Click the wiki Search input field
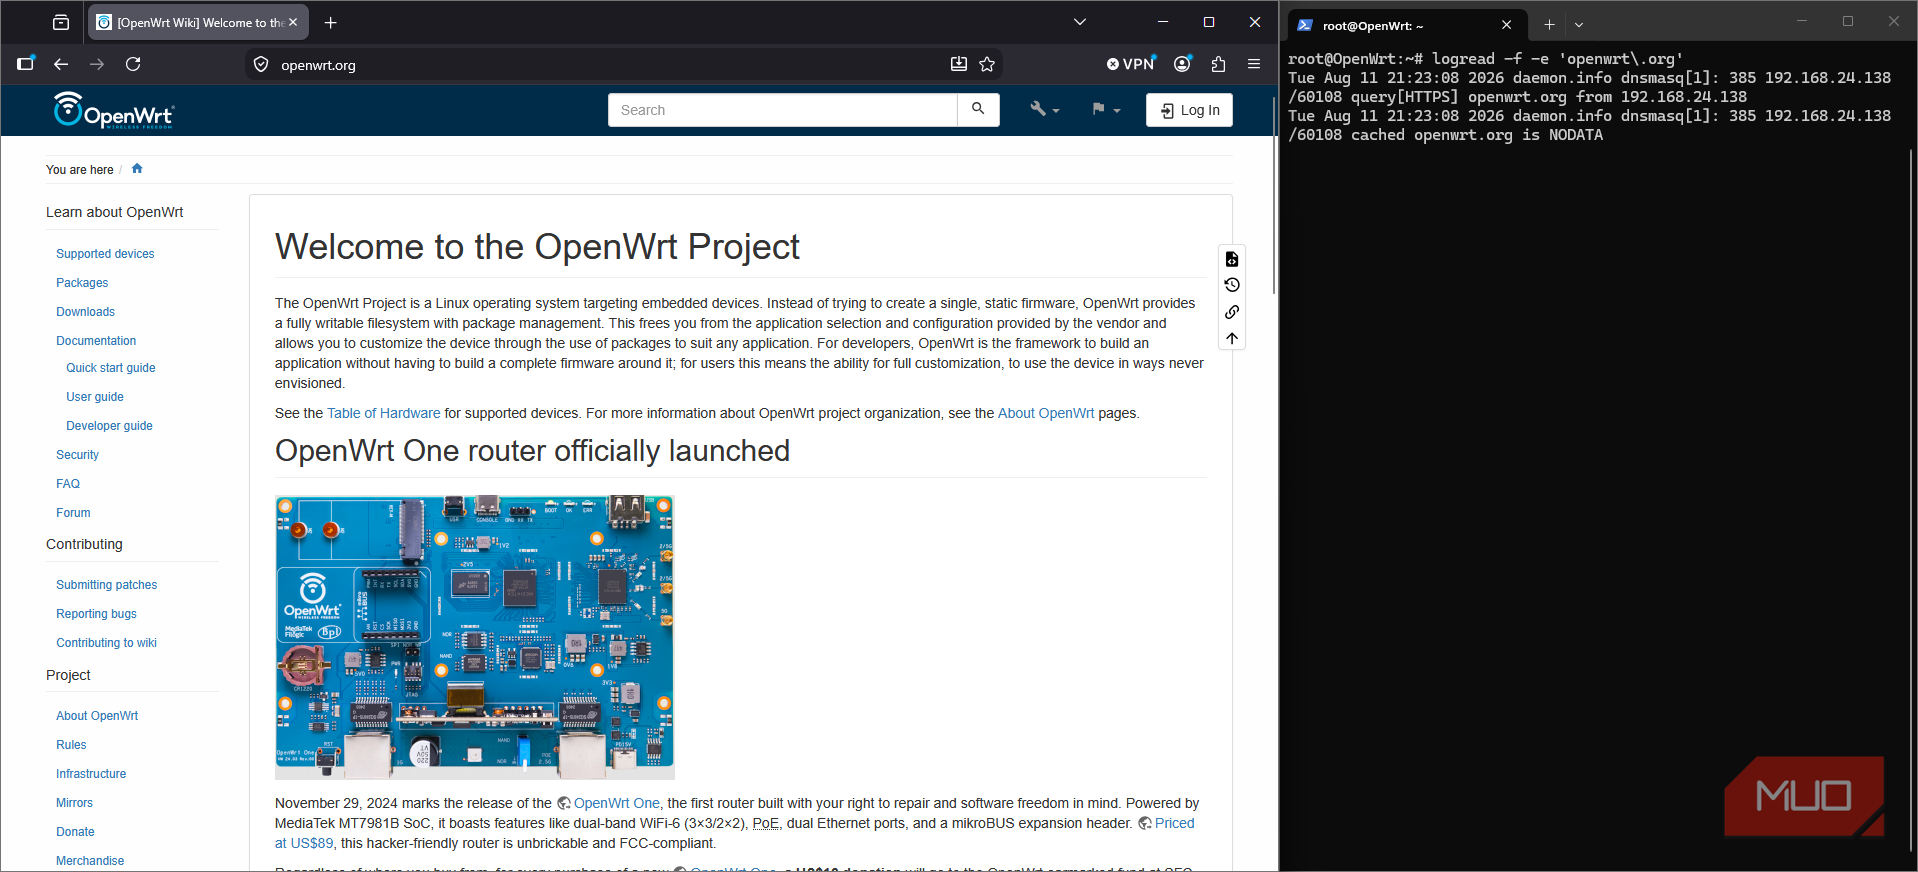The image size is (1918, 872). (782, 110)
